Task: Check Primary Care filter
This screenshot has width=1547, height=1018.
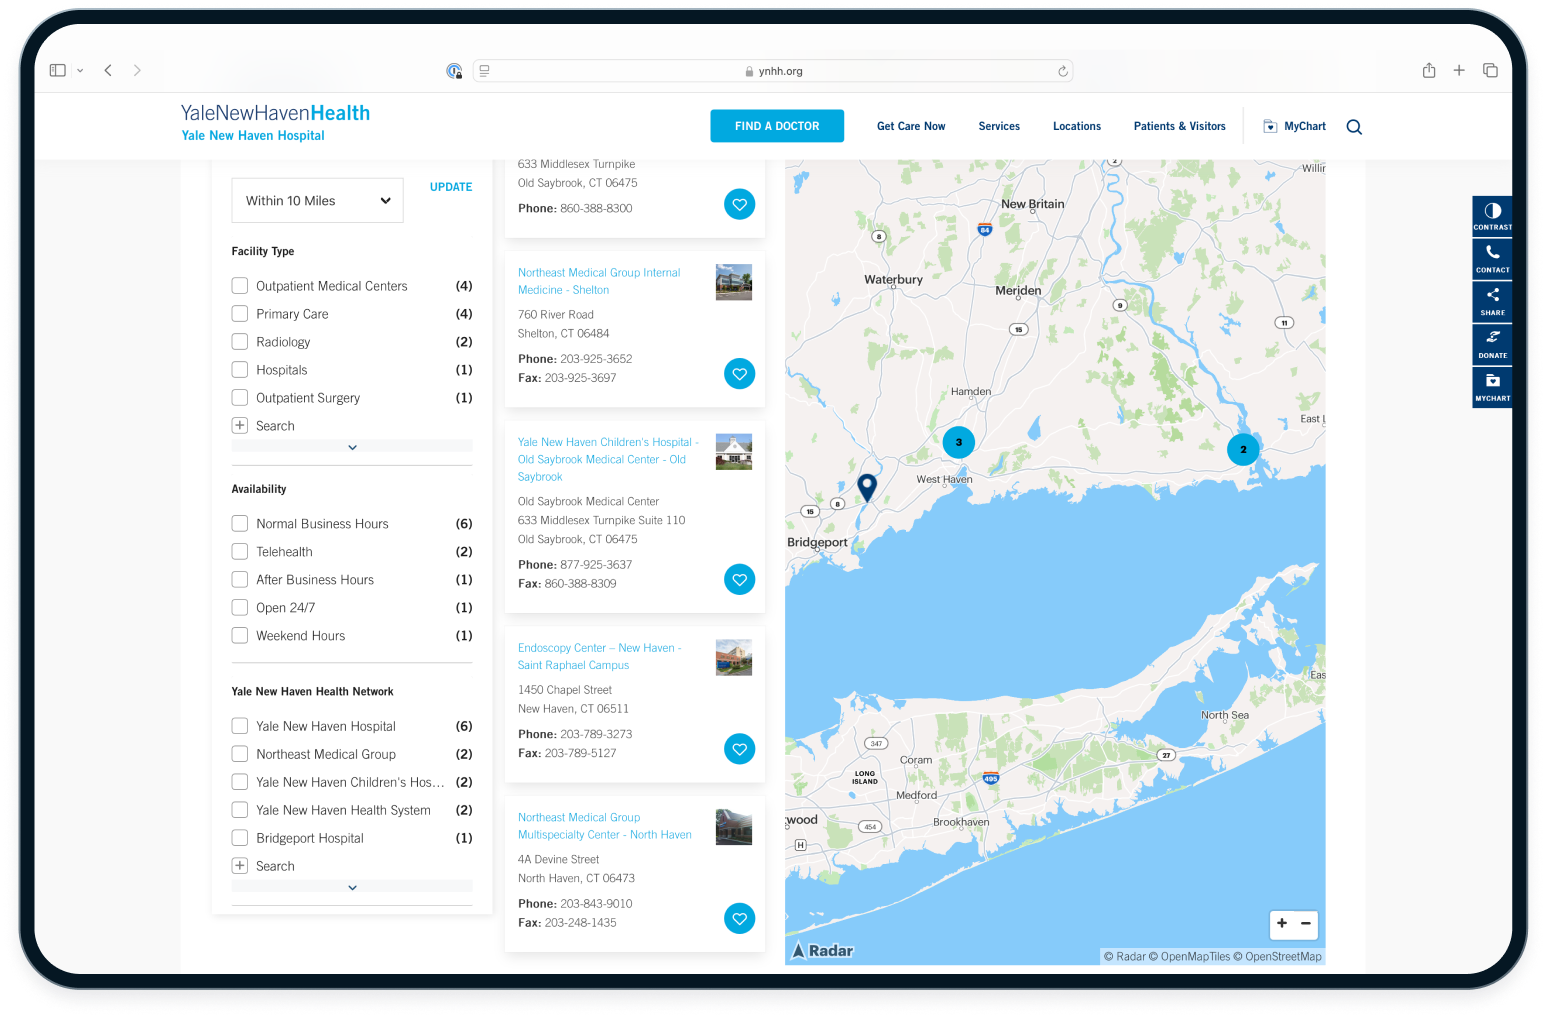Action: (240, 314)
